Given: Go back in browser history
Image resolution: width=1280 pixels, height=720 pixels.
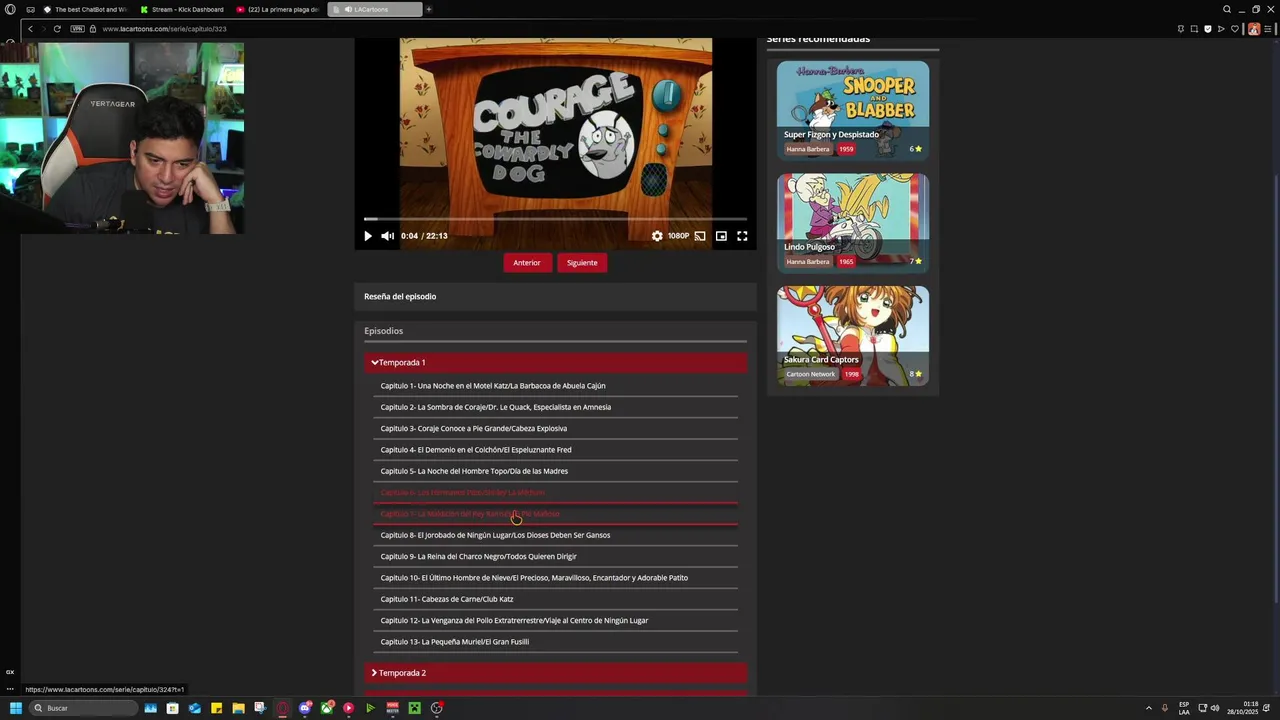Looking at the screenshot, I should tap(30, 29).
